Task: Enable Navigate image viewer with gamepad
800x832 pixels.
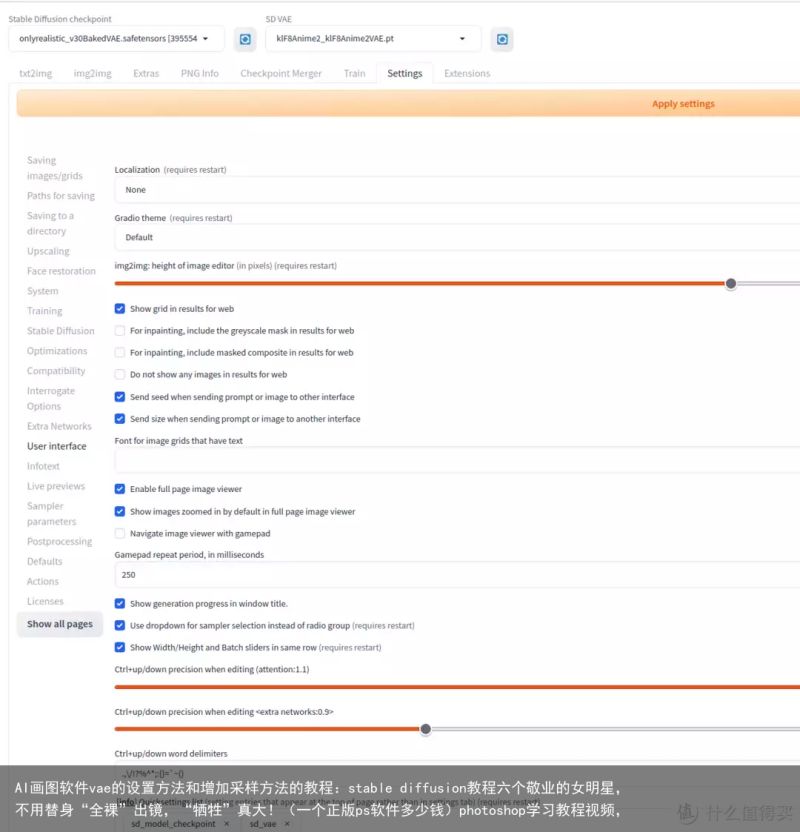Action: click(x=120, y=534)
